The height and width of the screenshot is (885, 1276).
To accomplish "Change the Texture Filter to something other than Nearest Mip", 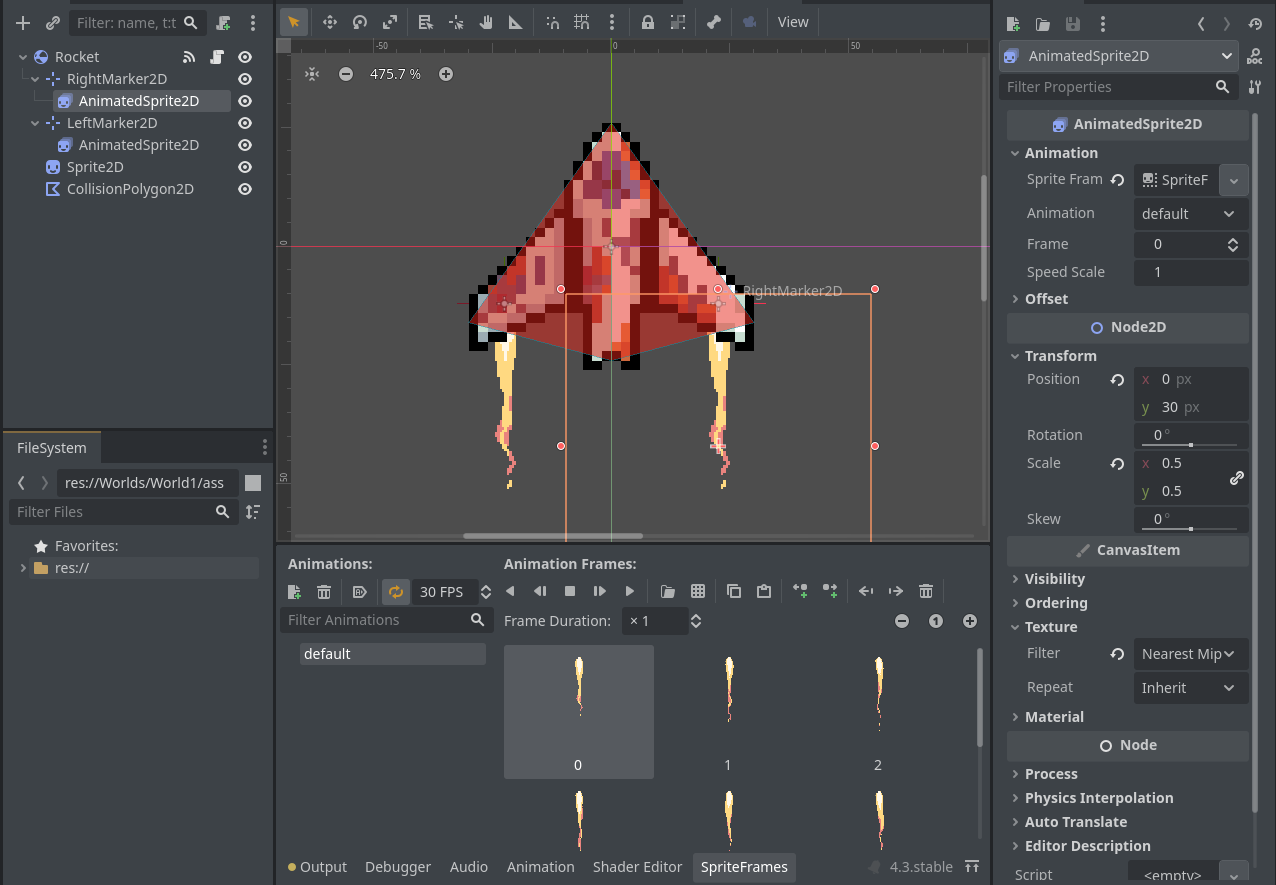I will 1190,653.
